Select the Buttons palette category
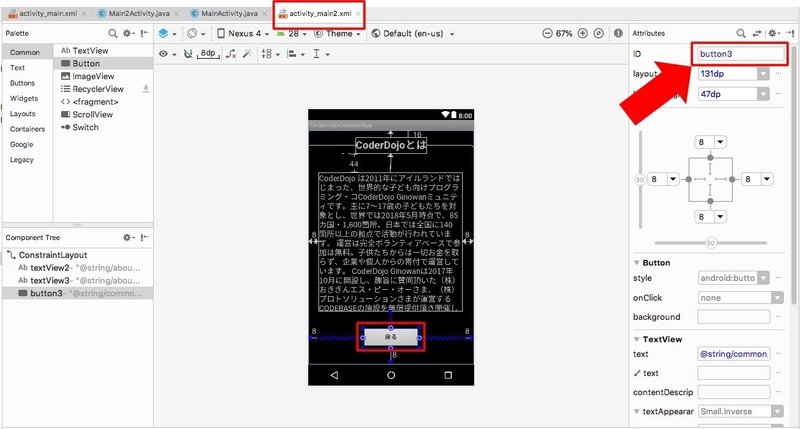This screenshot has width=800, height=429. coord(22,83)
